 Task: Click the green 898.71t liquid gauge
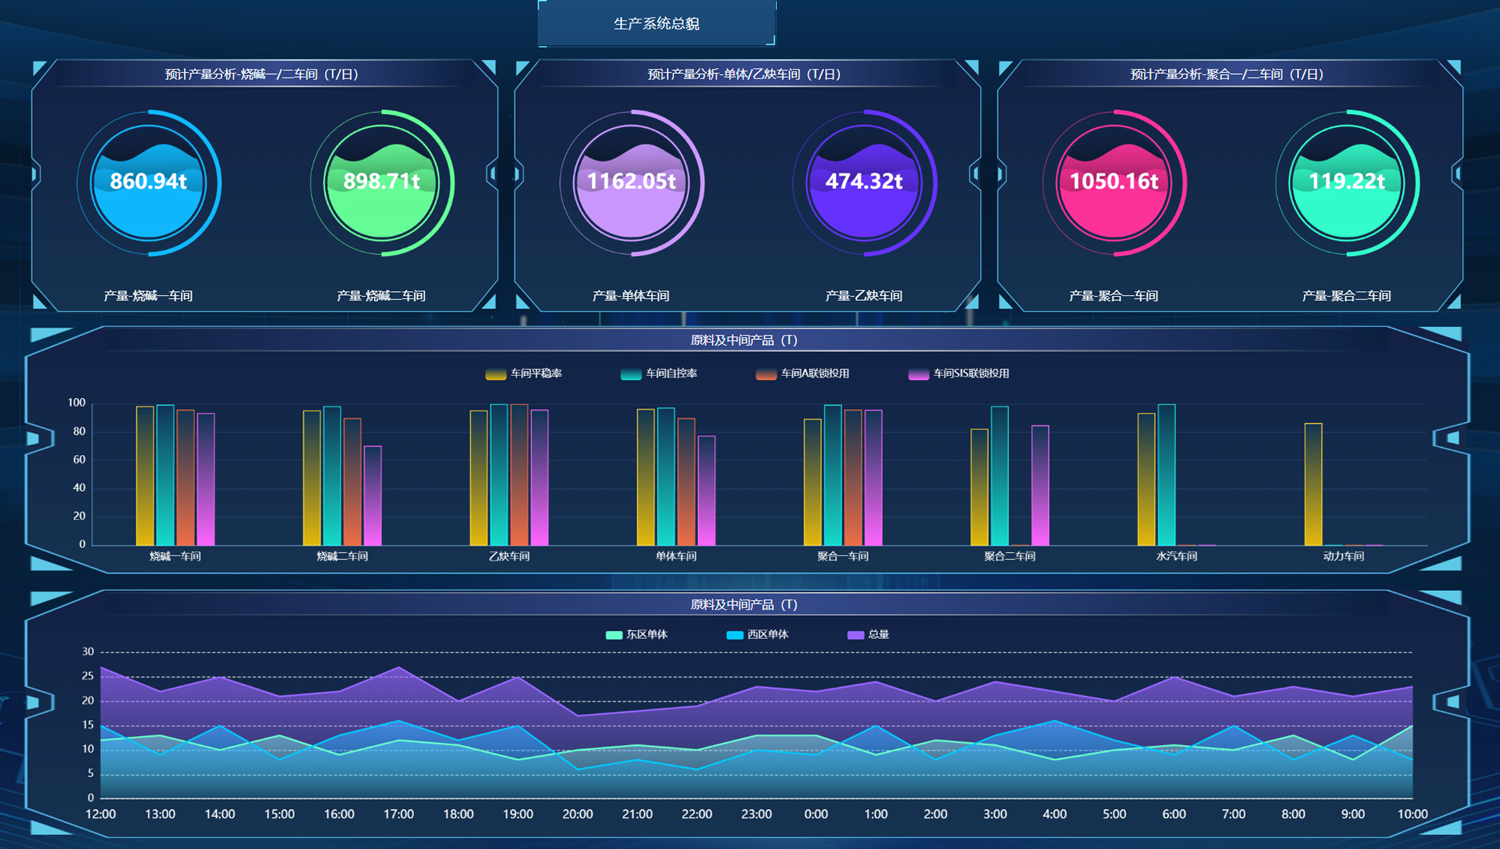point(382,183)
